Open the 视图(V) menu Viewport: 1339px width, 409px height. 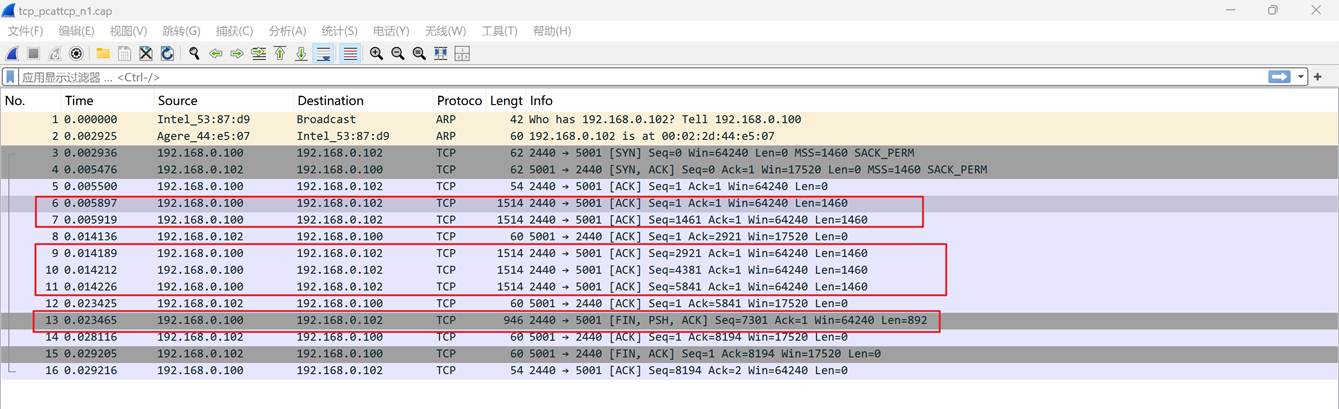pyautogui.click(x=128, y=31)
